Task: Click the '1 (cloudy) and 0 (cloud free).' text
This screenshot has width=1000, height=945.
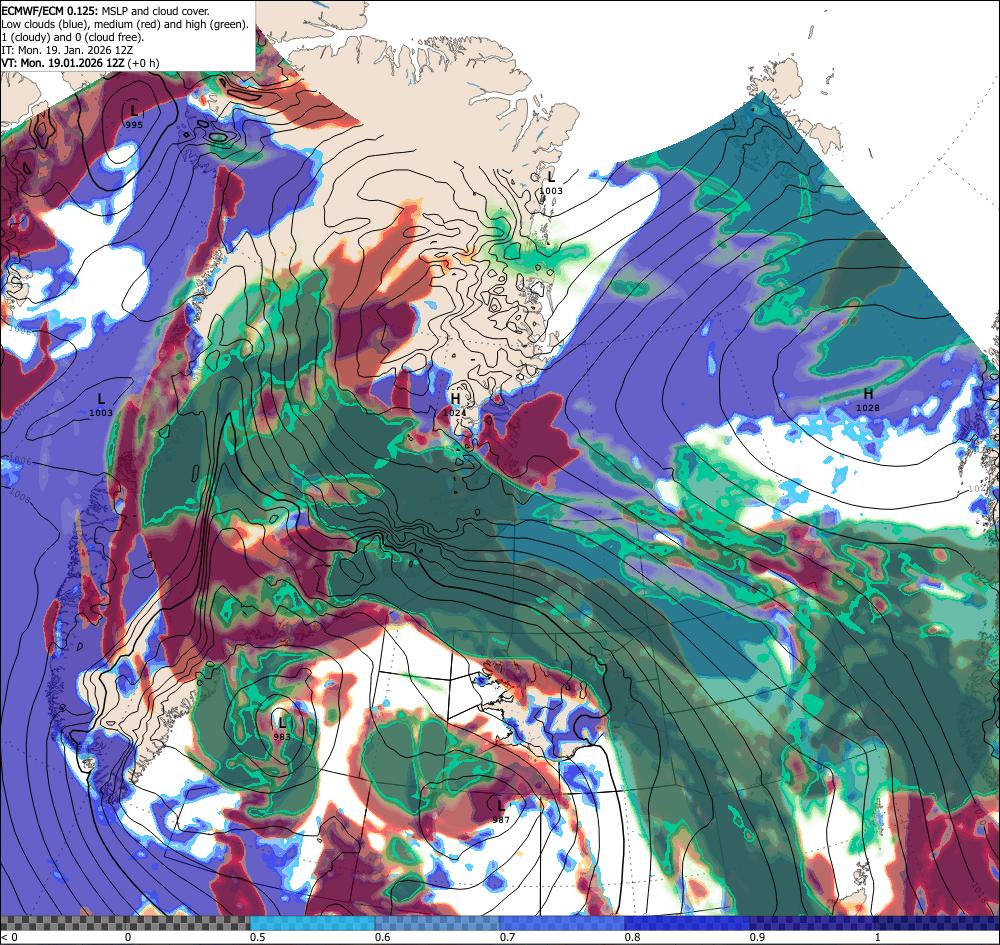Action: tap(73, 37)
